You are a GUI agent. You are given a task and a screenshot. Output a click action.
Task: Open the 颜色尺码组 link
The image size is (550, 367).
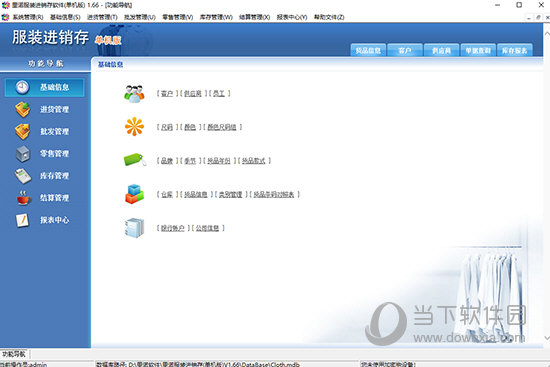[222, 127]
